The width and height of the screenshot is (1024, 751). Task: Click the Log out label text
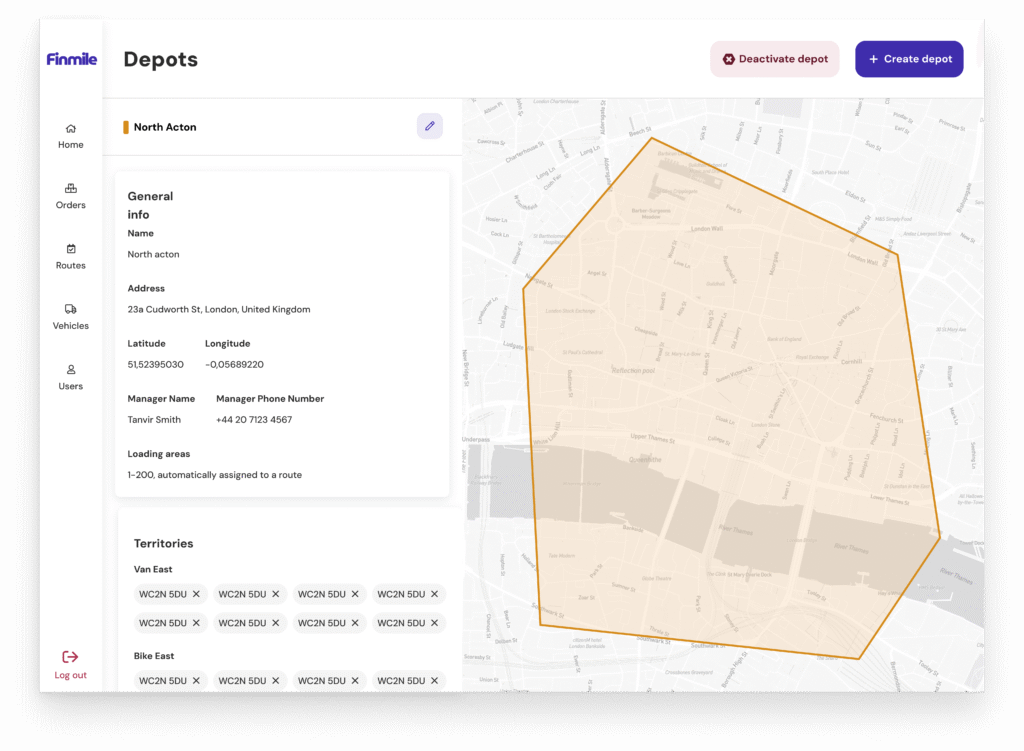(x=70, y=676)
